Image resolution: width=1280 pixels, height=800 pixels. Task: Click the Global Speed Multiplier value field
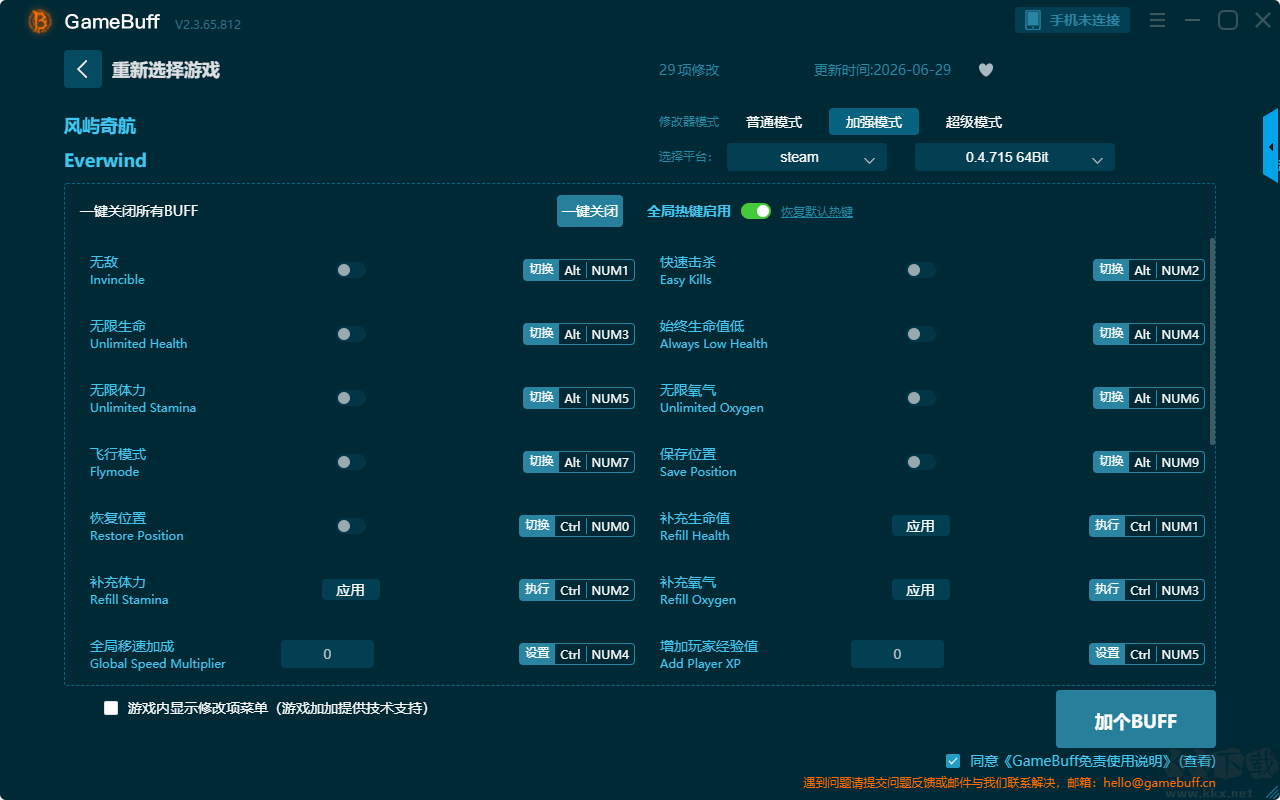pos(327,654)
